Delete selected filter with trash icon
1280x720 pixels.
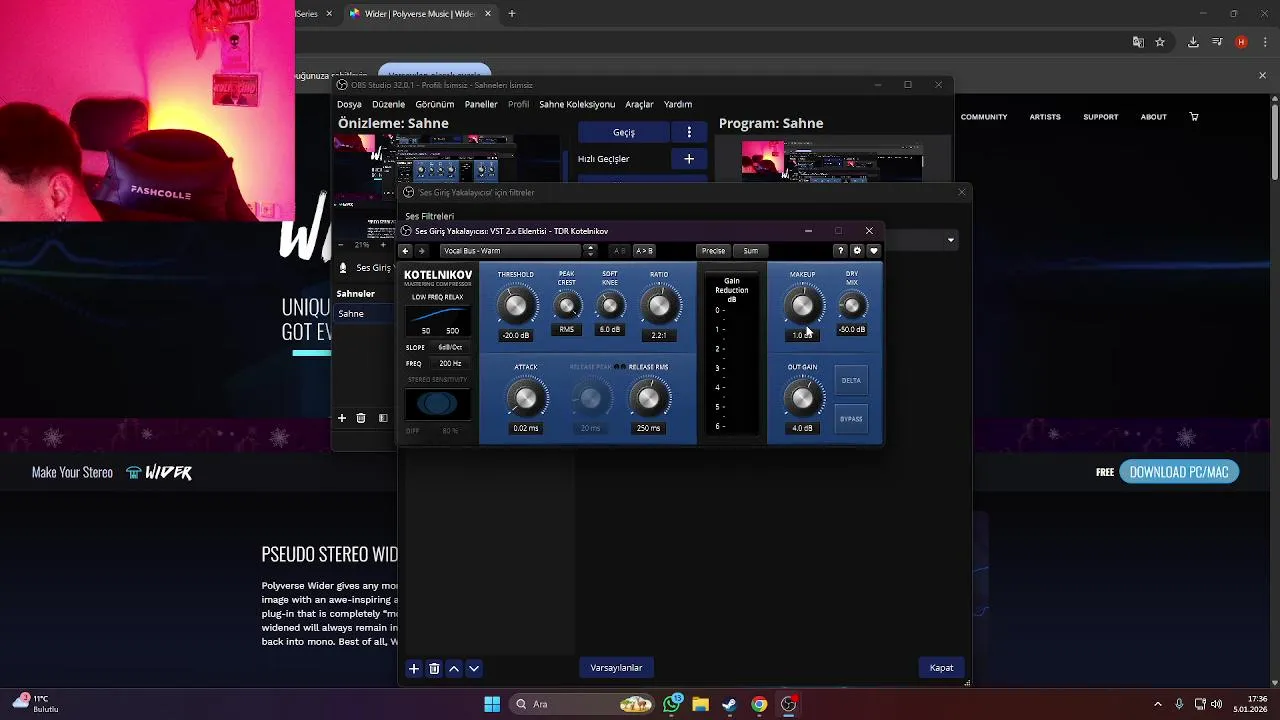point(434,668)
